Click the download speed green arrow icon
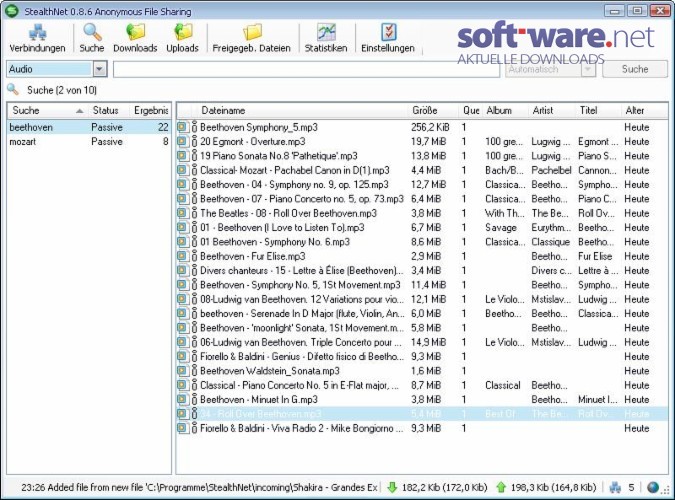 [x=392, y=488]
